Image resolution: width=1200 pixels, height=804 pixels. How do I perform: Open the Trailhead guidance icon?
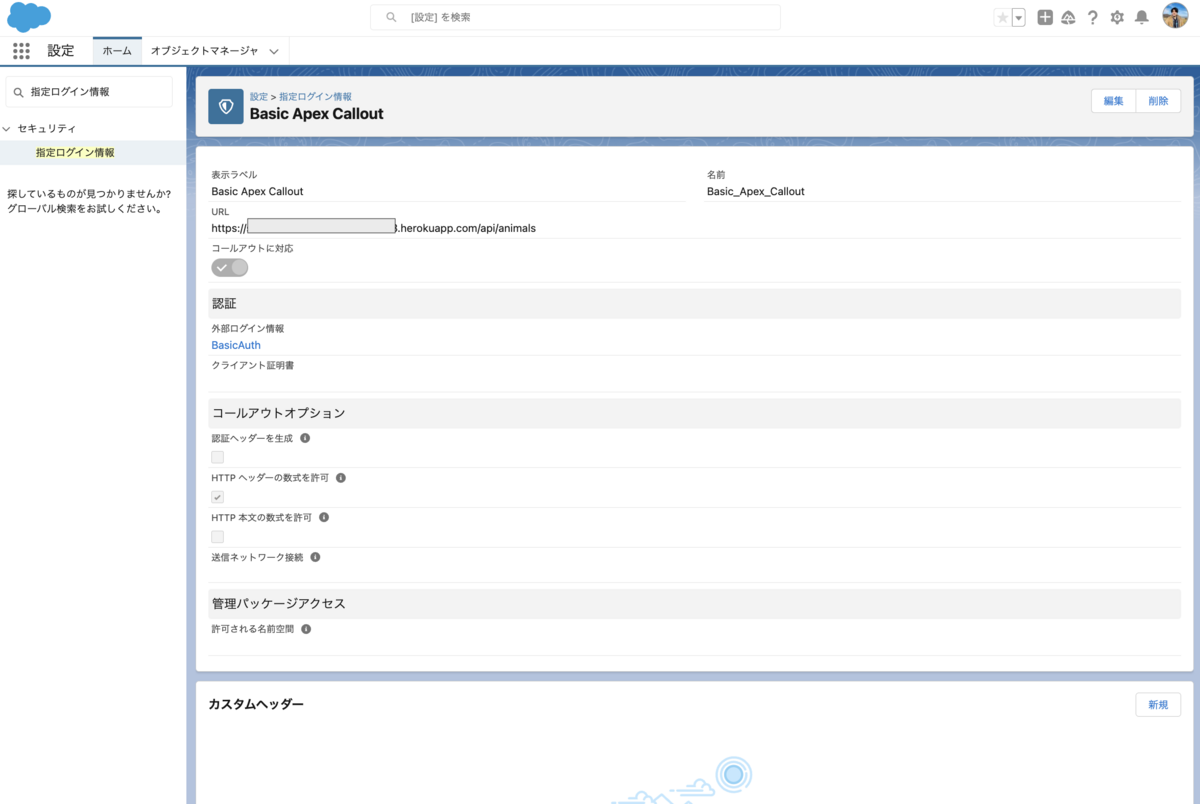(1068, 17)
